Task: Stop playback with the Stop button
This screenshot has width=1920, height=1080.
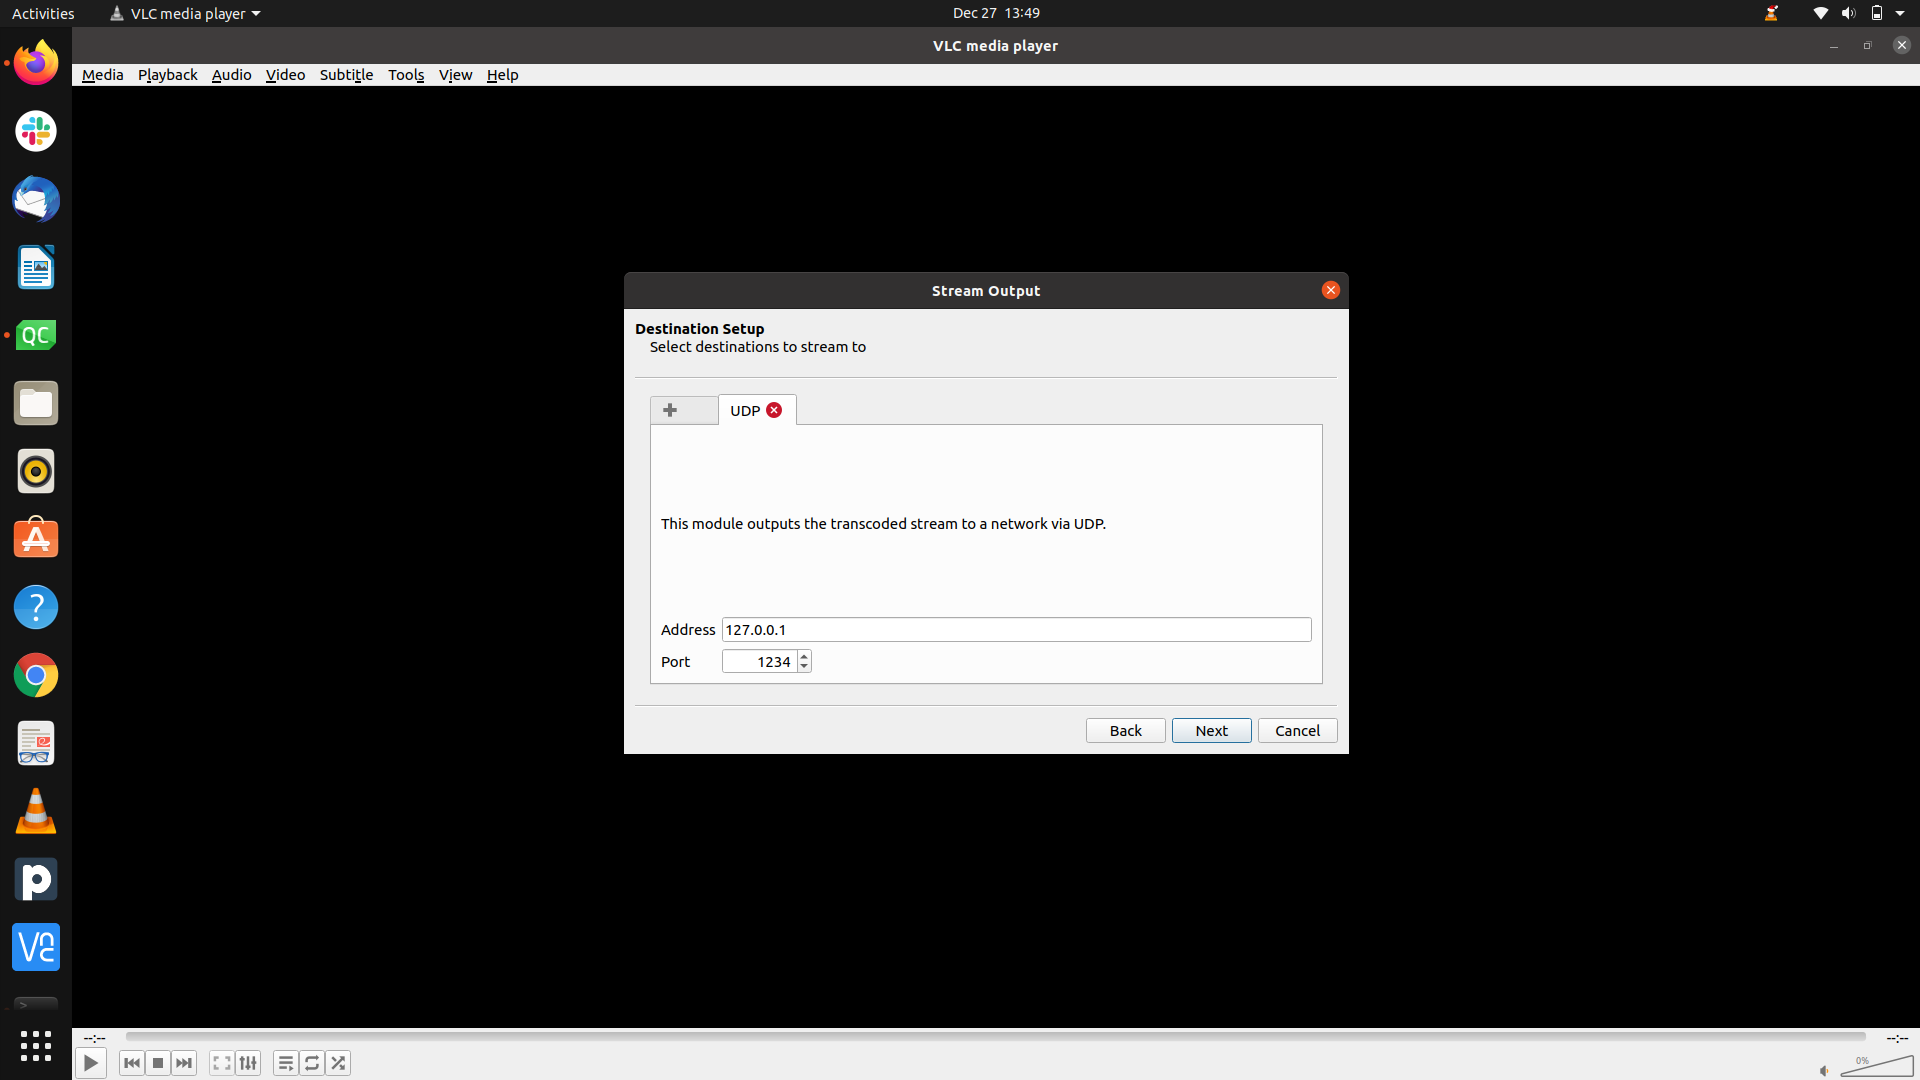Action: click(158, 1063)
